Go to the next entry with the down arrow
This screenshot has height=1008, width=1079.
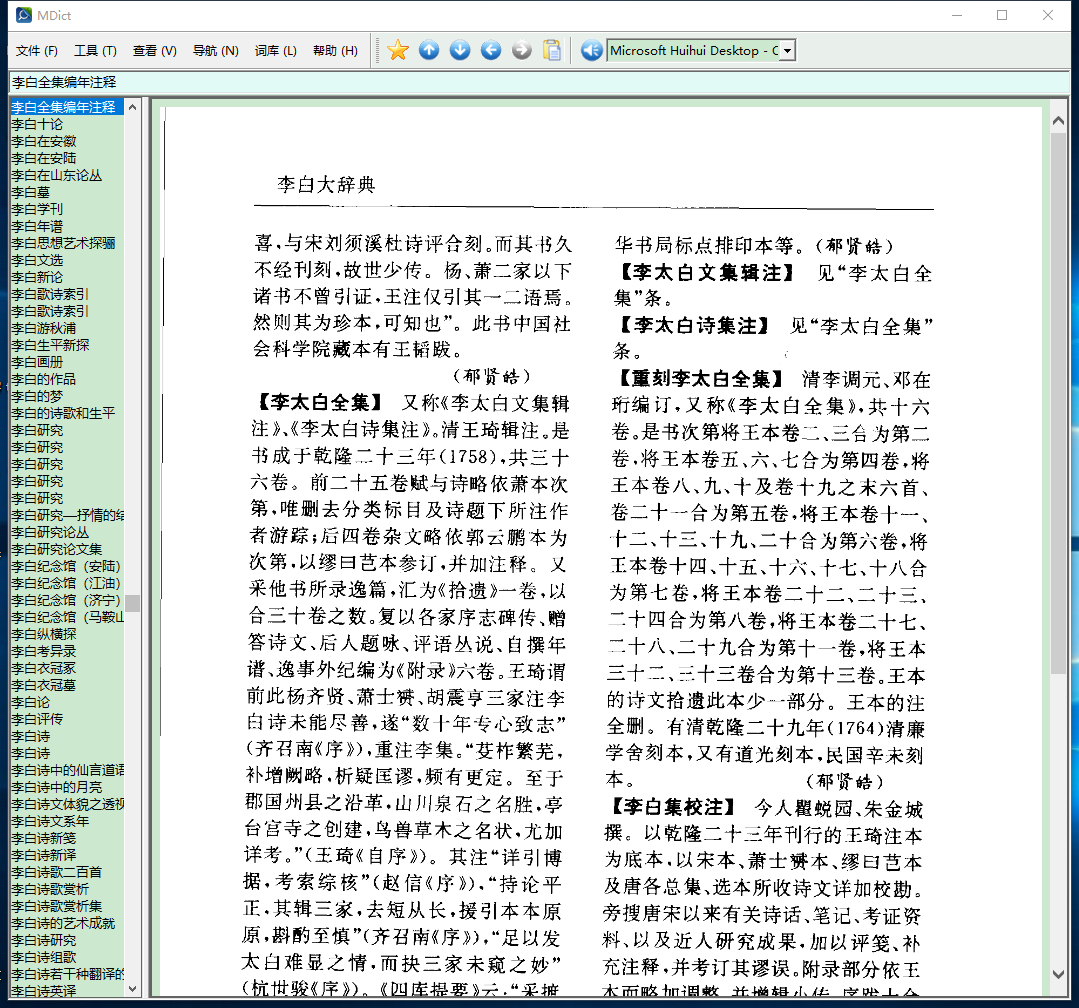tap(460, 50)
